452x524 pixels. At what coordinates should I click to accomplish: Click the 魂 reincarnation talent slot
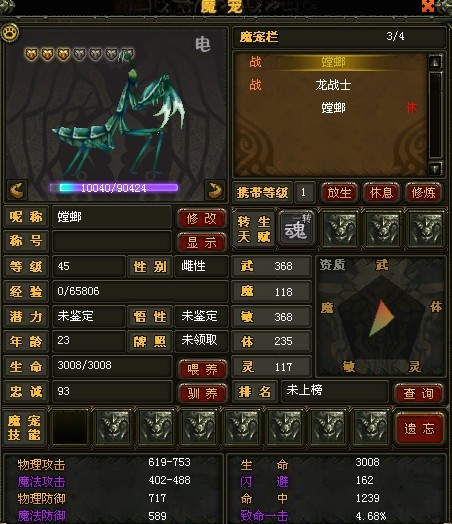point(296,229)
